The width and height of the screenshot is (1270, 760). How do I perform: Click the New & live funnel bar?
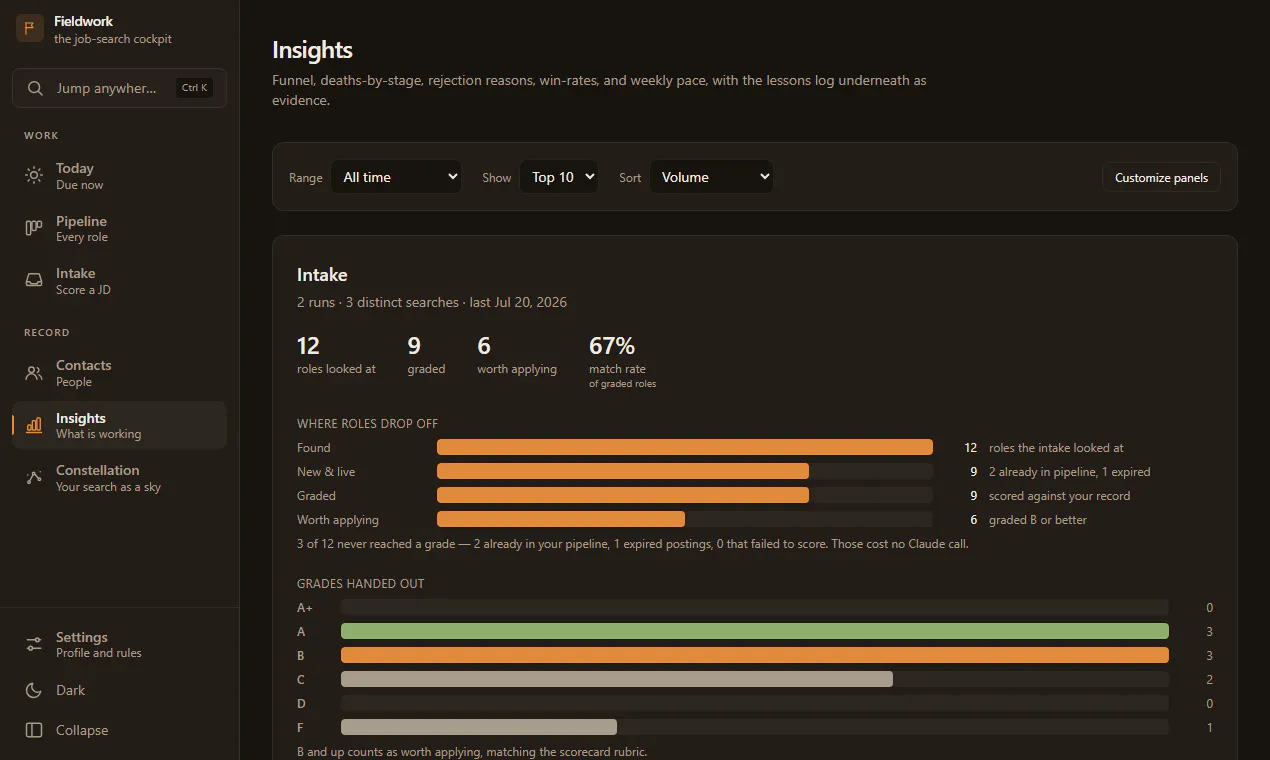point(623,471)
